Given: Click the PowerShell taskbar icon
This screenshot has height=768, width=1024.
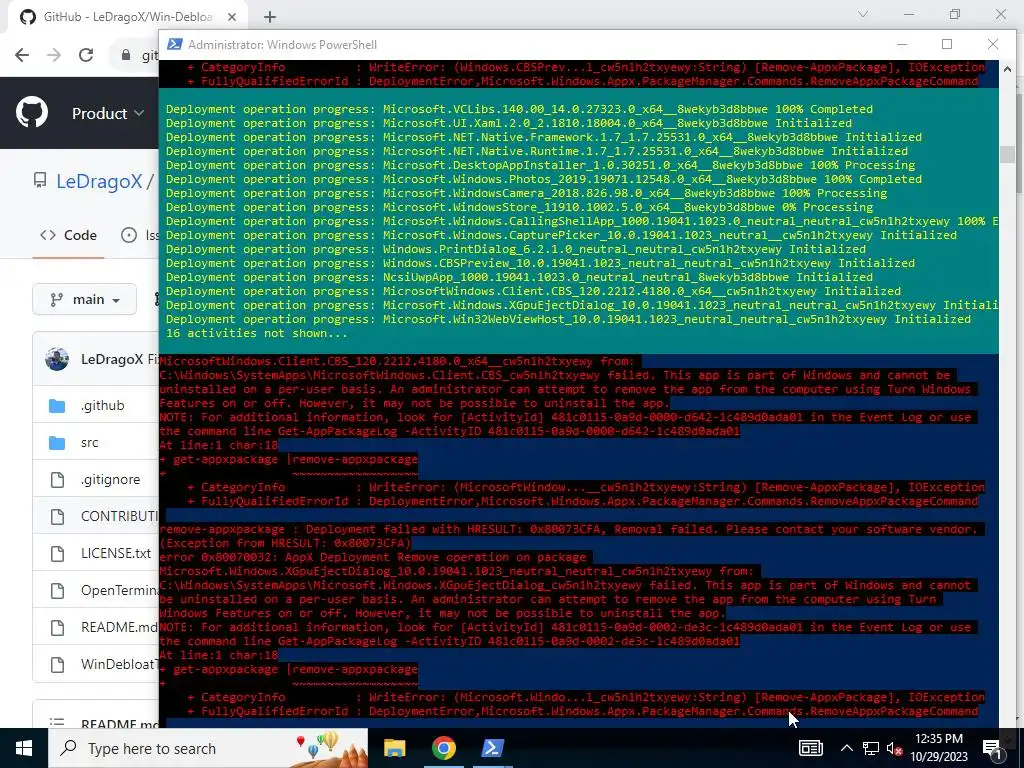Looking at the screenshot, I should pyautogui.click(x=492, y=748).
